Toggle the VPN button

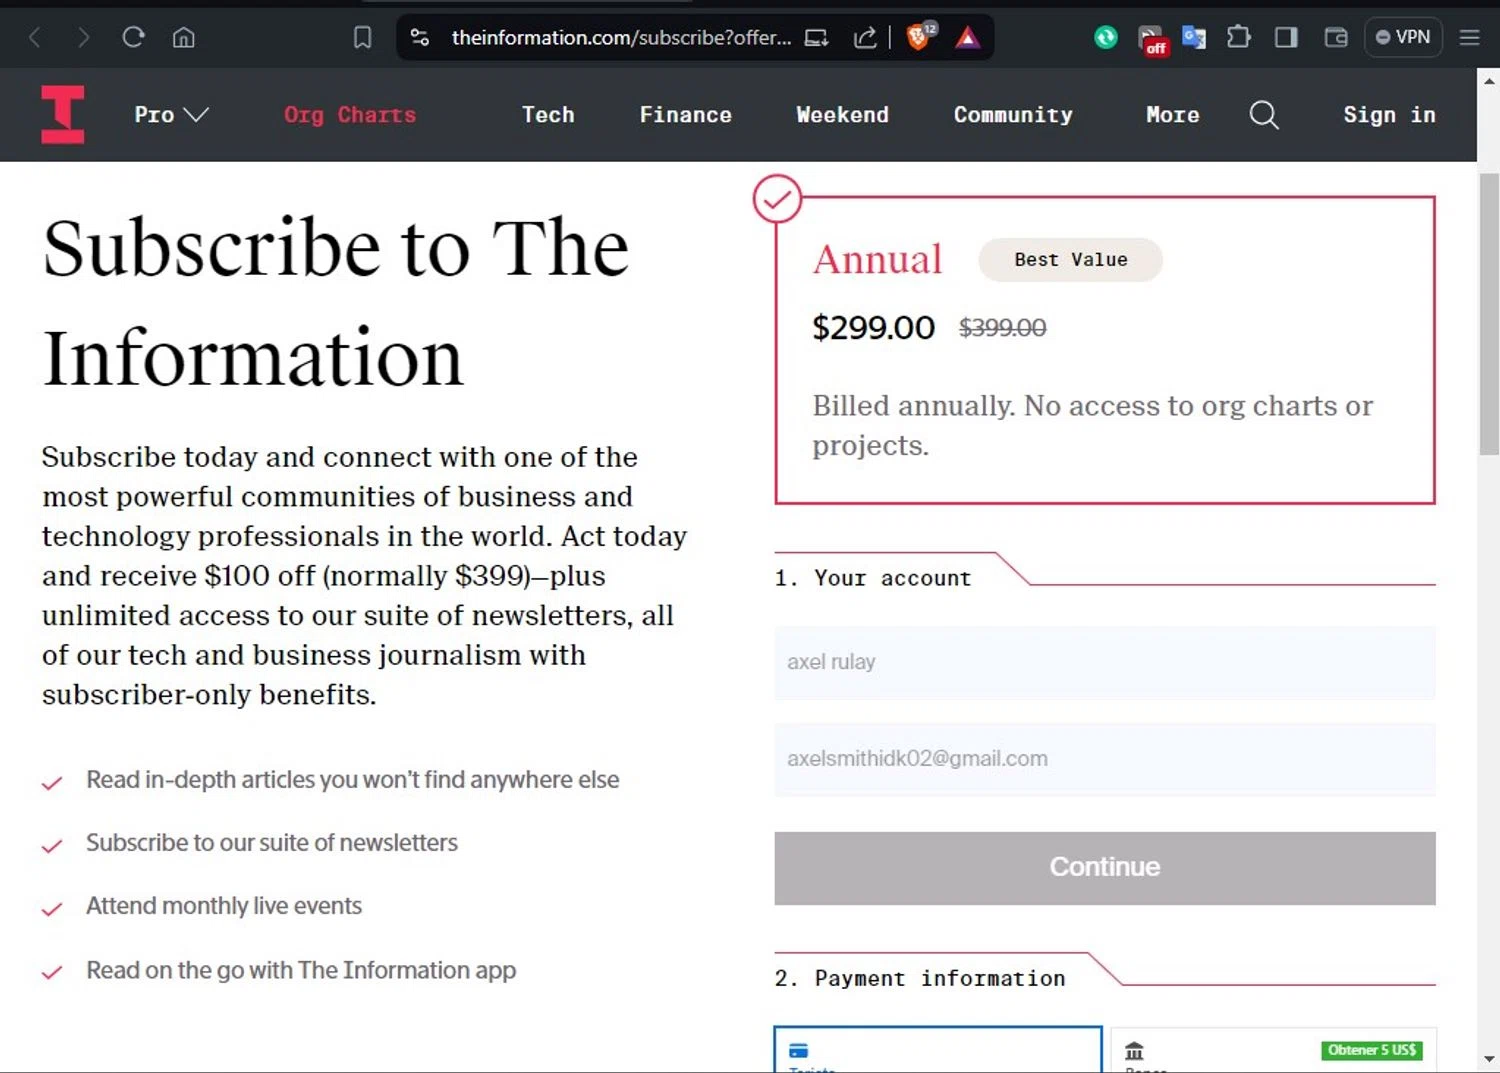pyautogui.click(x=1403, y=38)
